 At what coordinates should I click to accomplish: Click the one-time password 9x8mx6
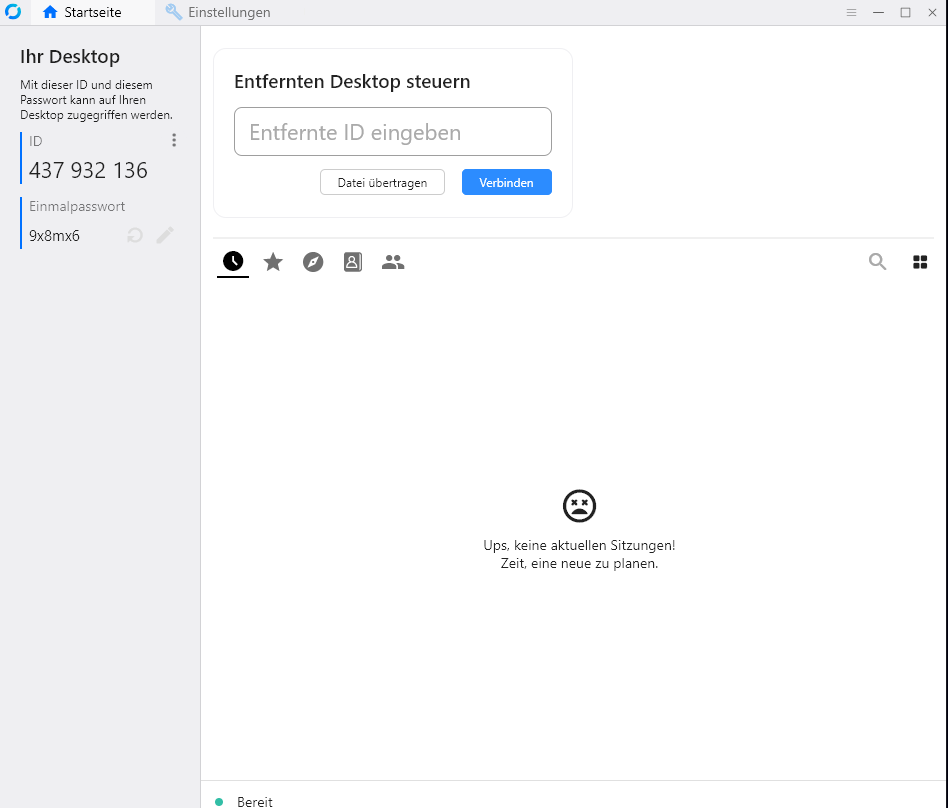click(x=54, y=236)
